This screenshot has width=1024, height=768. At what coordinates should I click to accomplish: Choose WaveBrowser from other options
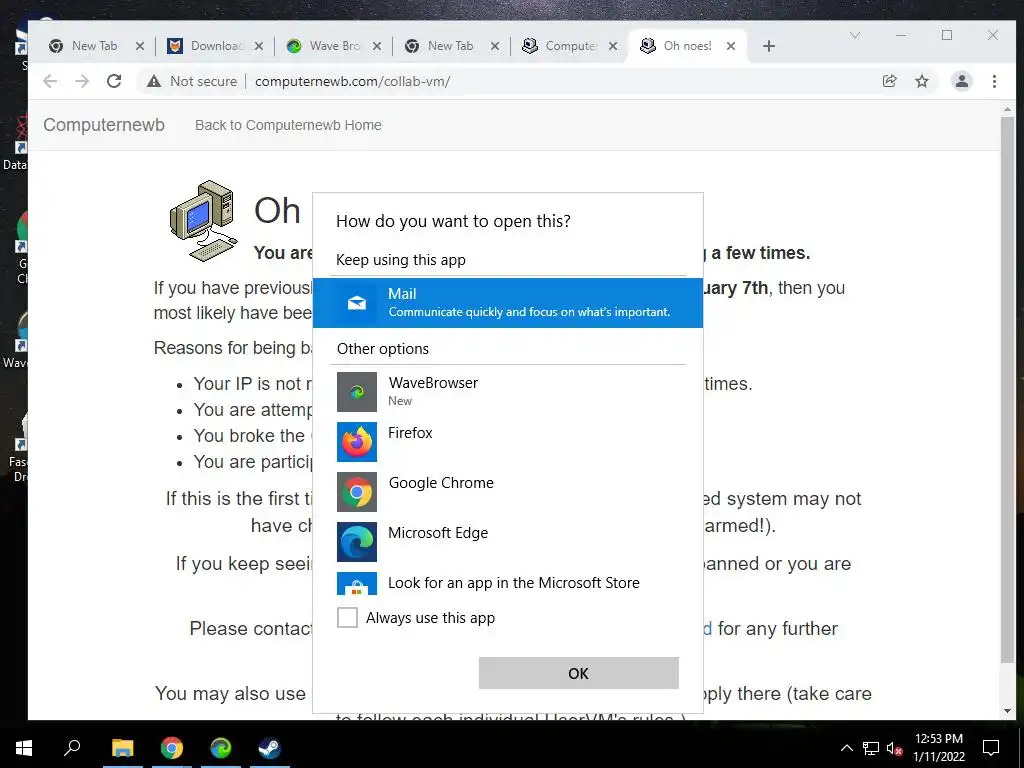pyautogui.click(x=507, y=391)
